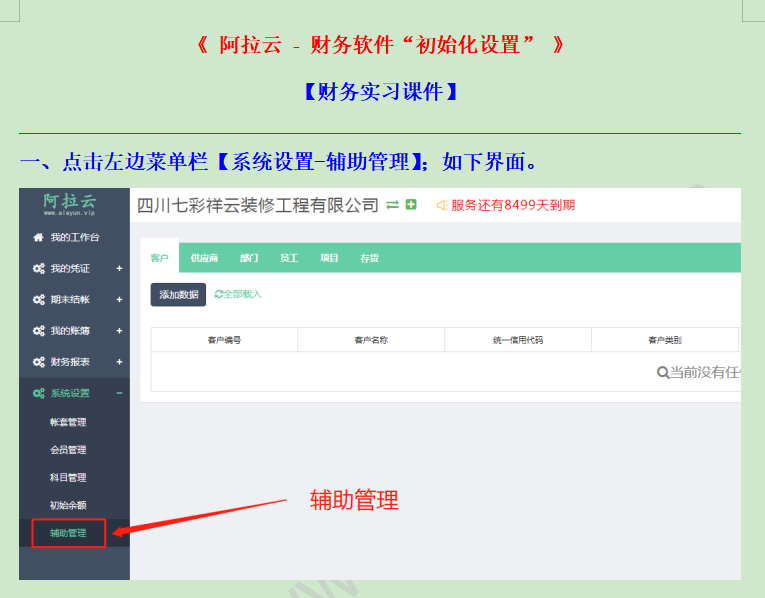Switch to the 部门 tab

pyautogui.click(x=249, y=258)
